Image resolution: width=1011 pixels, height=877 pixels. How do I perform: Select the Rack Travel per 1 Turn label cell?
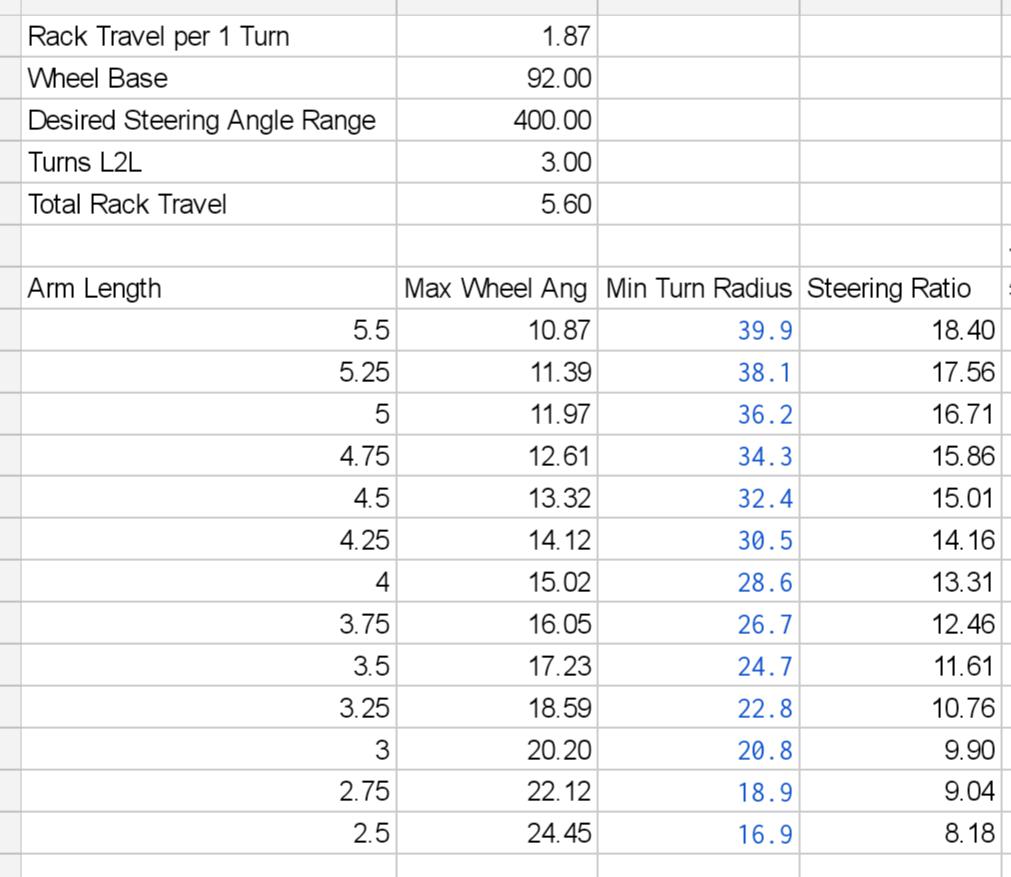[x=208, y=36]
